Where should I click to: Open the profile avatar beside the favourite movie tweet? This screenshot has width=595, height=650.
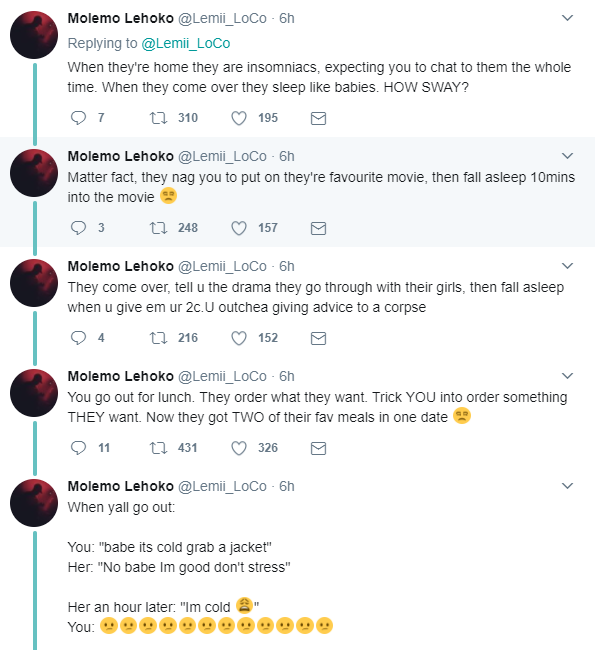(34, 173)
